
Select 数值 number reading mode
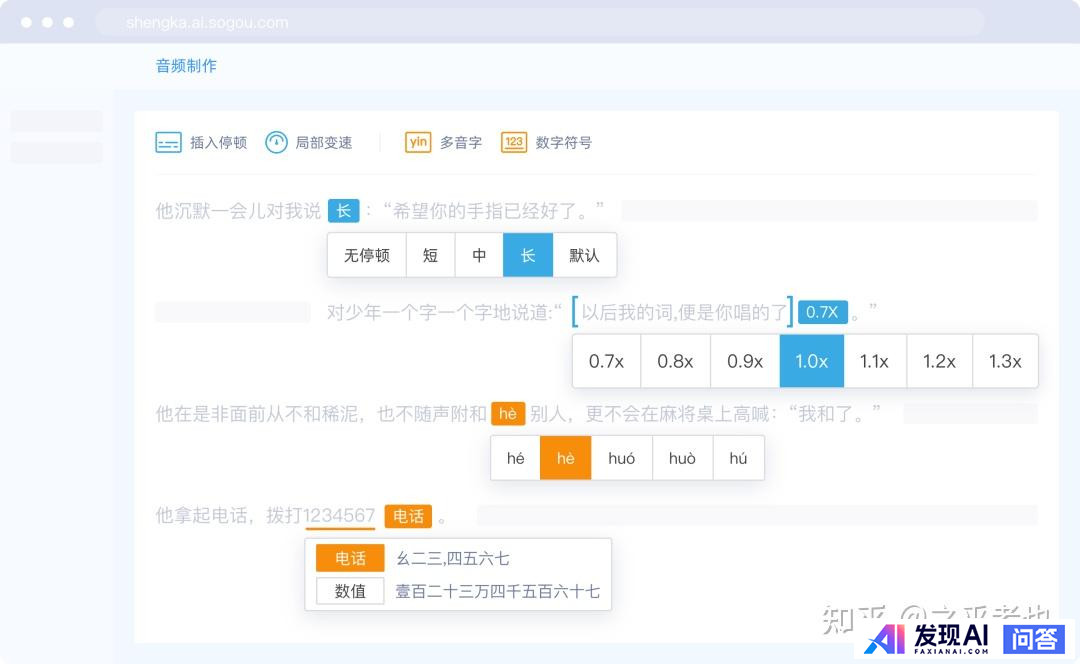(350, 591)
